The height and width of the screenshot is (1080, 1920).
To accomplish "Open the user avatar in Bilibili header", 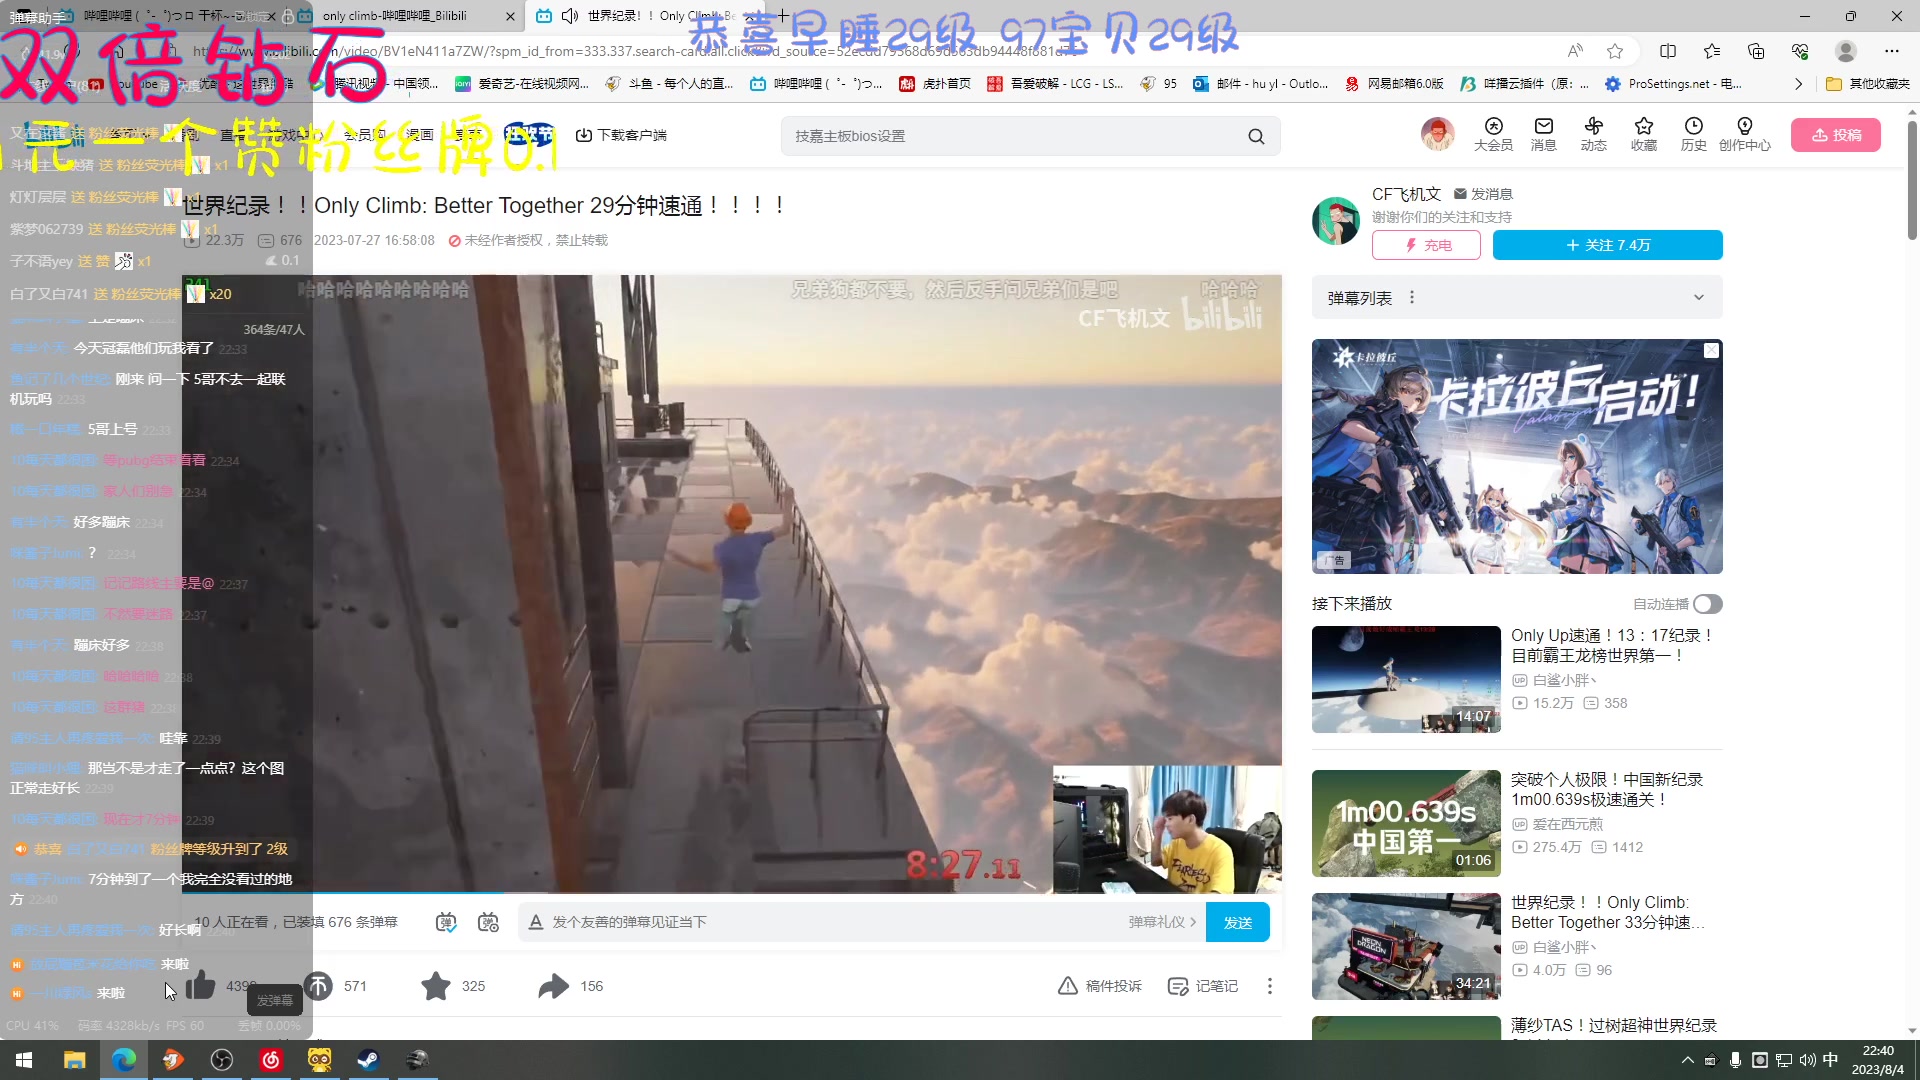I will [1437, 134].
